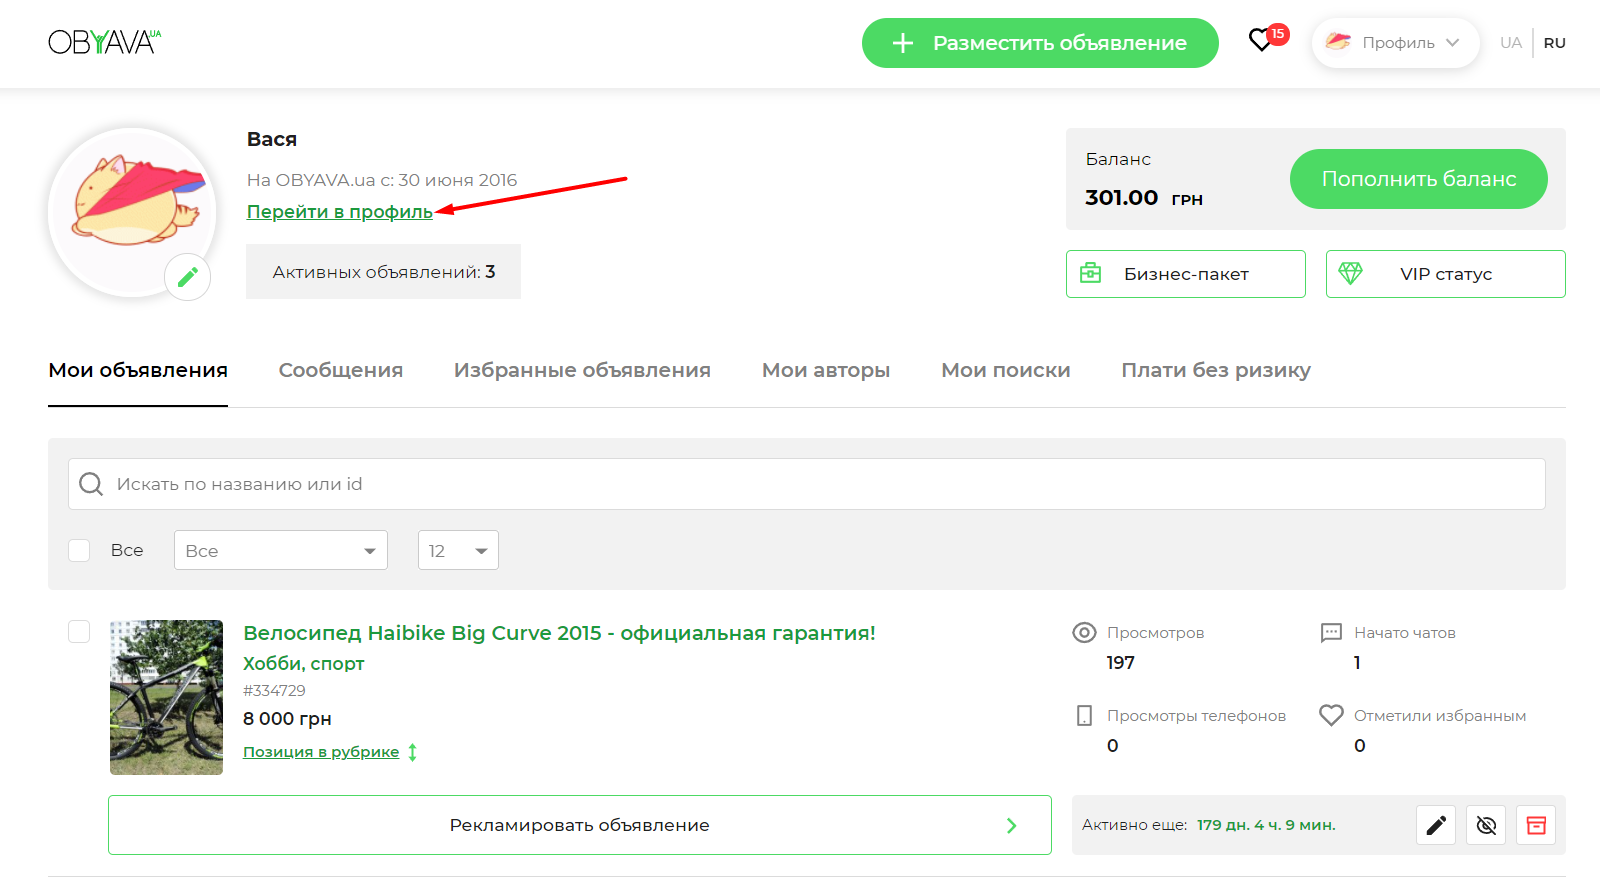Click the green avatar edit pencil icon

pyautogui.click(x=188, y=277)
